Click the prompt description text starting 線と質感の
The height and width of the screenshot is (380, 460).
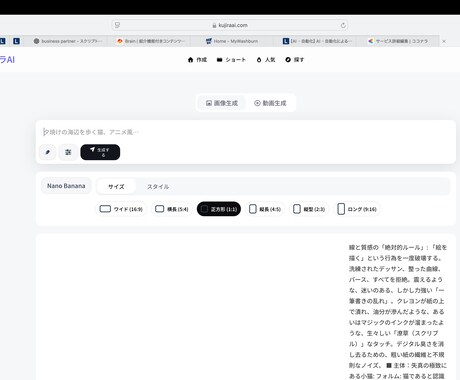tap(398, 312)
